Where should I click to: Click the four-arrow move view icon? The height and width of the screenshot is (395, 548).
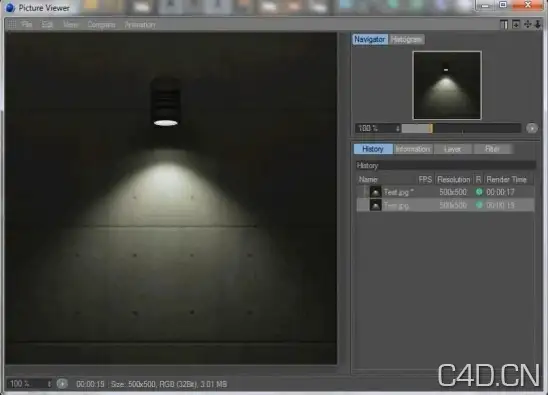527,24
